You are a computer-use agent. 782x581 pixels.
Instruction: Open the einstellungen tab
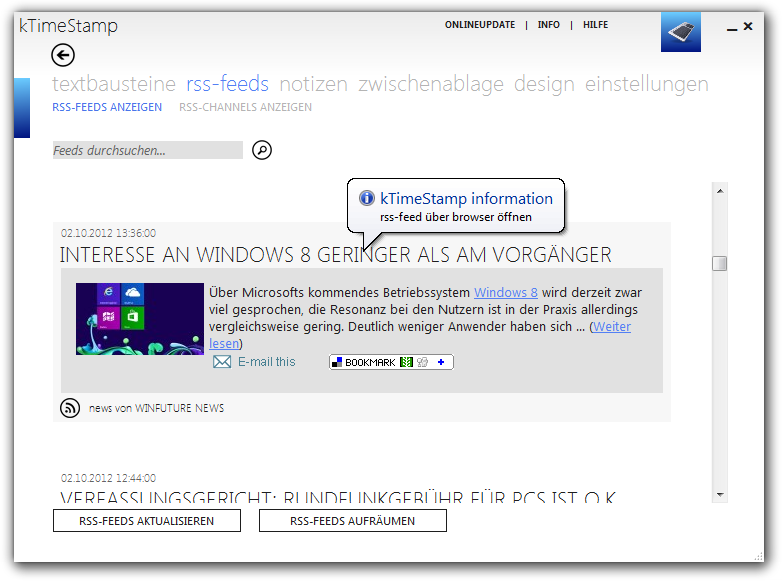pos(646,84)
